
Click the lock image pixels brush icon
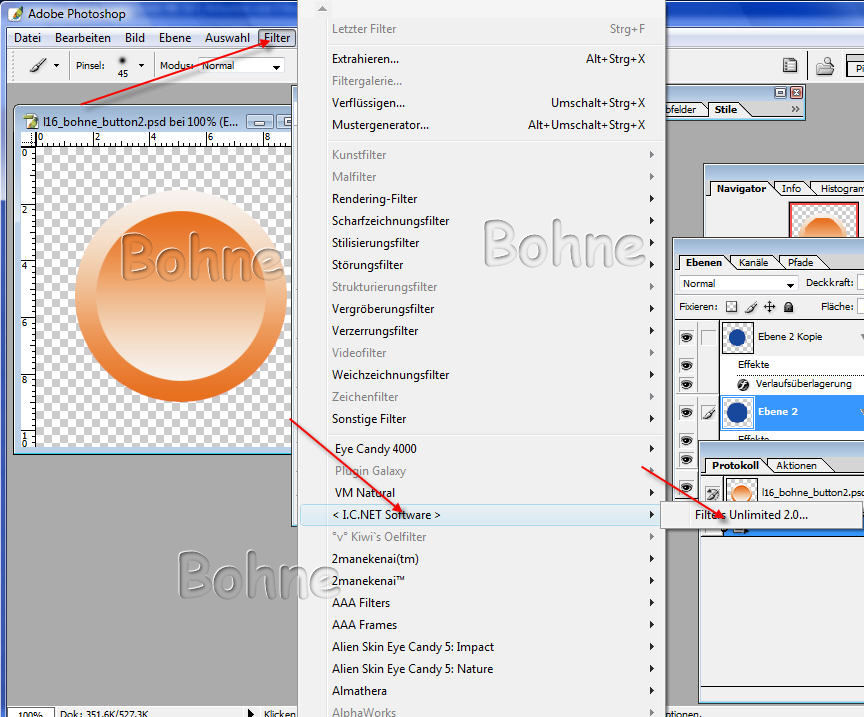tap(750, 307)
